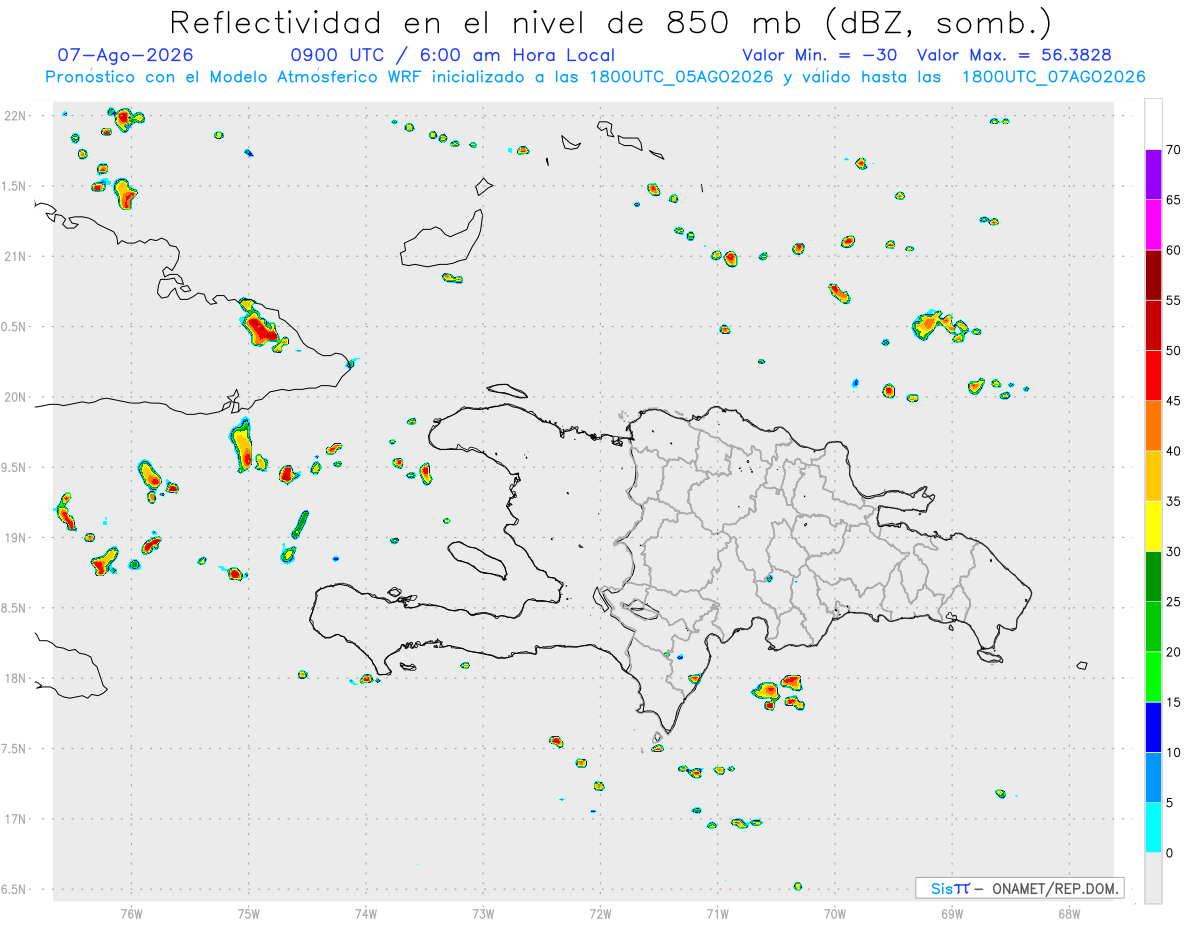Click the colorbar tick label '70'
Screen dimensions: 1200x927
(x=1174, y=150)
